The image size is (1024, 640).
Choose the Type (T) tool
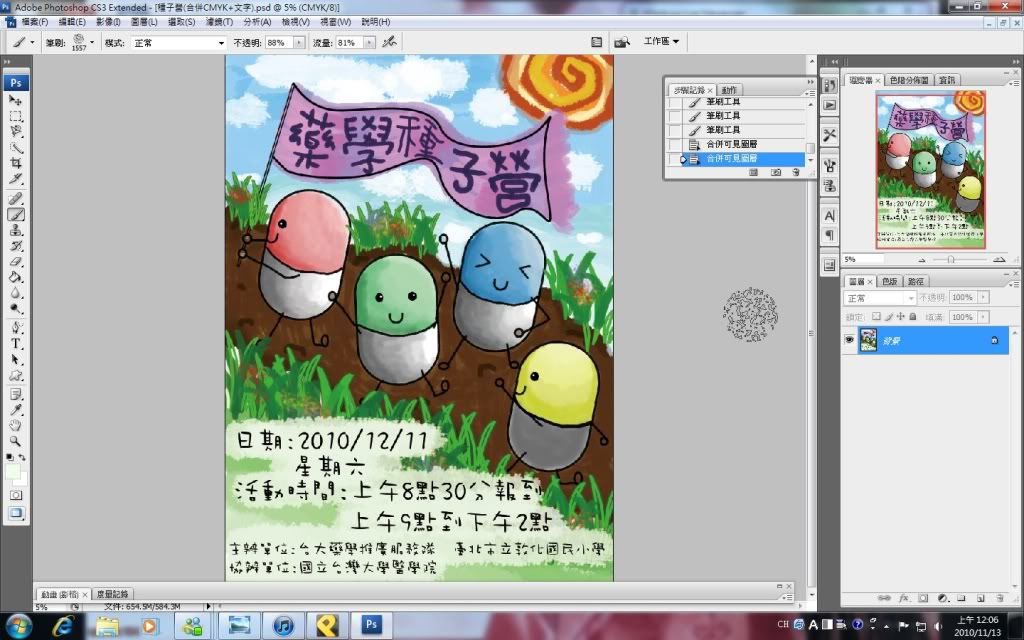click(16, 343)
